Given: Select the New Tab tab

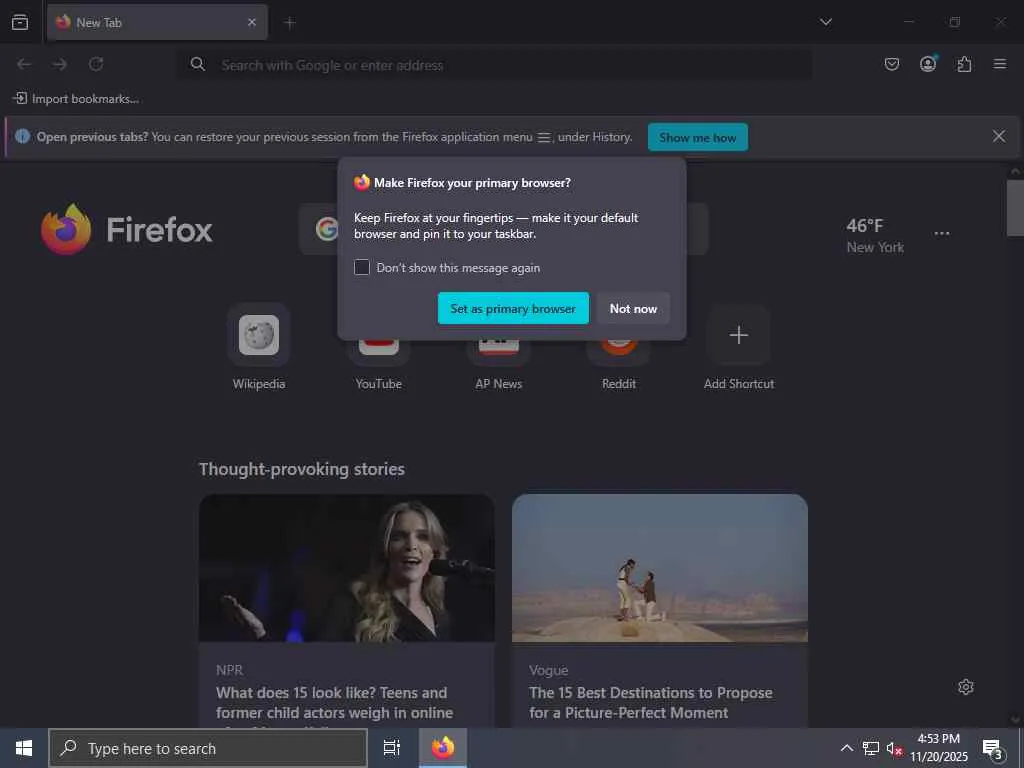Looking at the screenshot, I should [157, 22].
